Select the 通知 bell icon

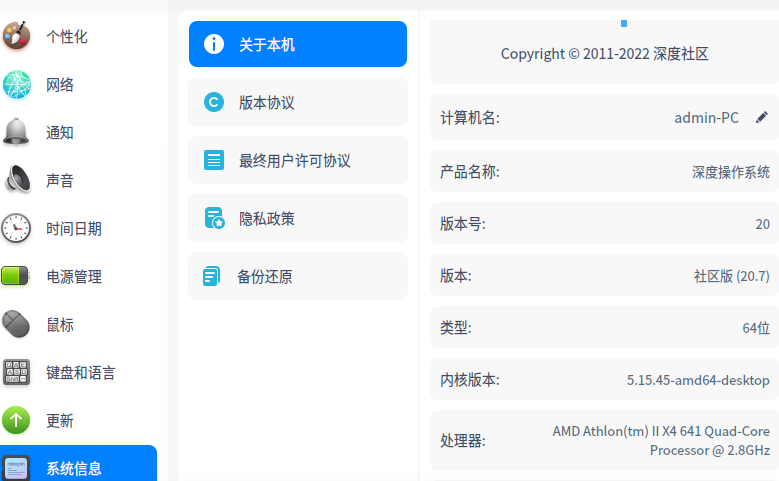(x=16, y=132)
